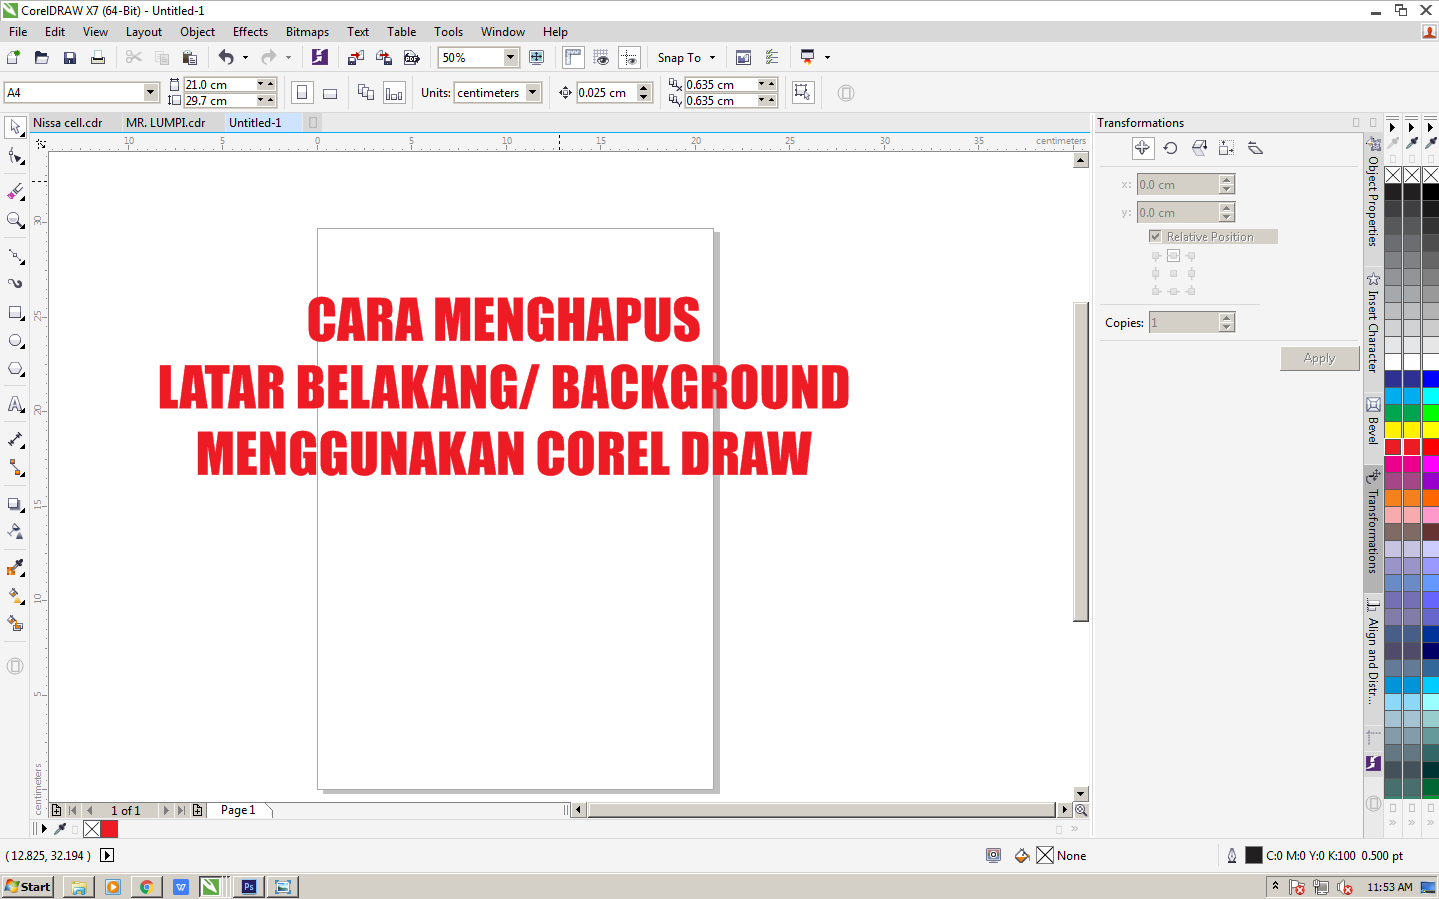Click the Apply button in Transformations
This screenshot has height=899, width=1439.
(x=1320, y=358)
